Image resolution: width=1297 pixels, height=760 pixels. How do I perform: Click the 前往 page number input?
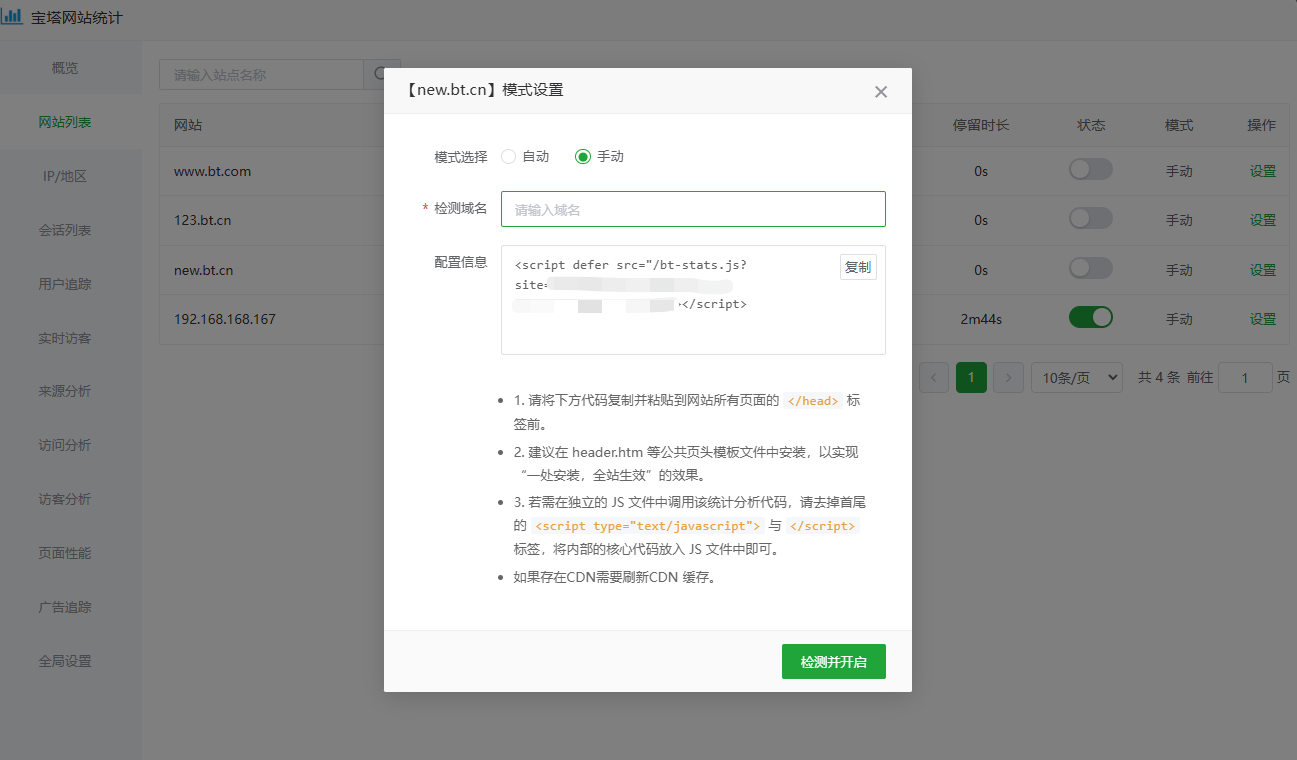tap(1245, 377)
